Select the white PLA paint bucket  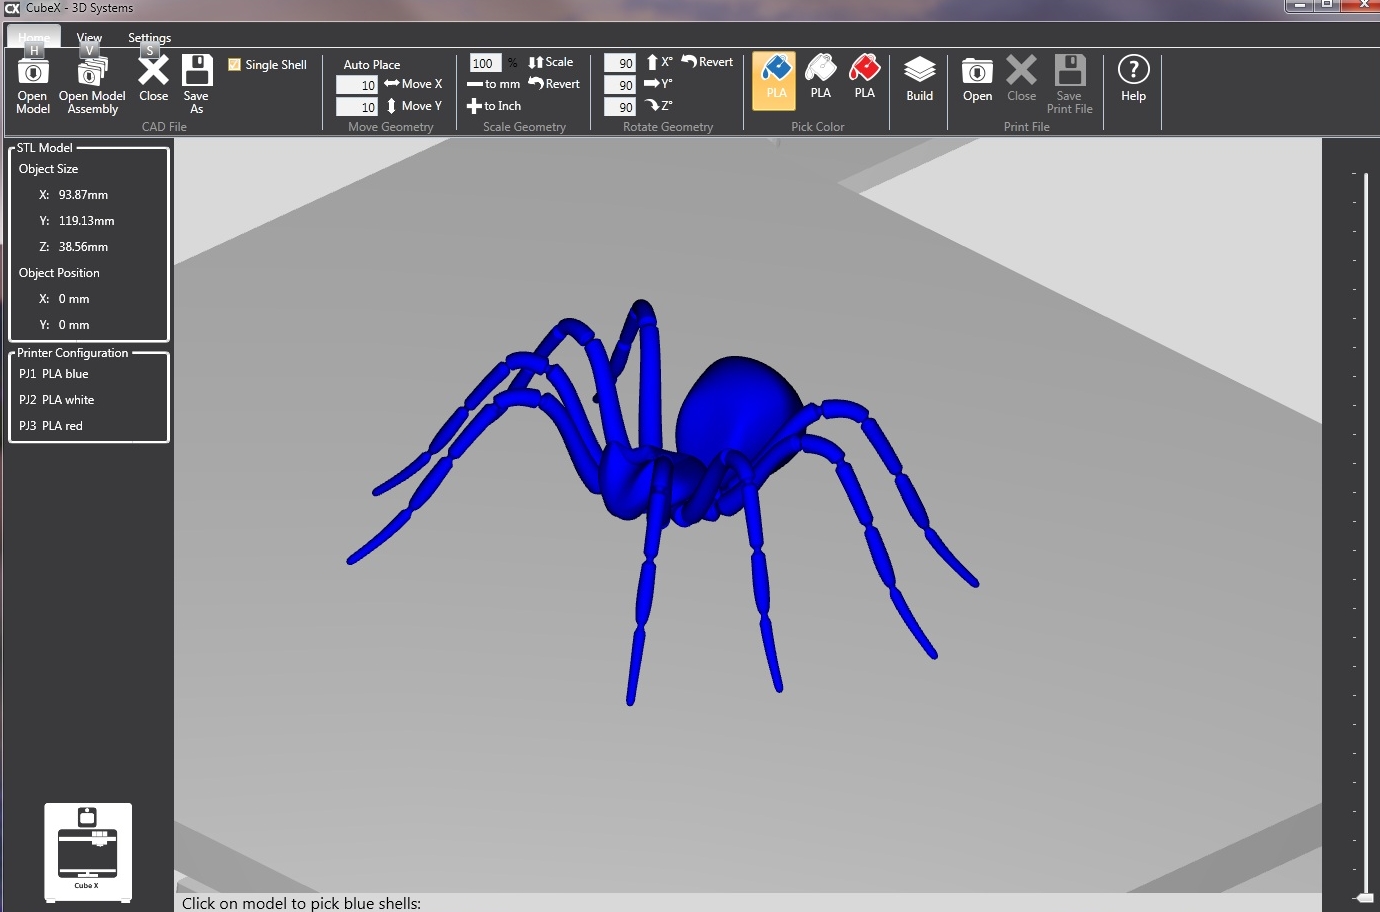[x=820, y=75]
